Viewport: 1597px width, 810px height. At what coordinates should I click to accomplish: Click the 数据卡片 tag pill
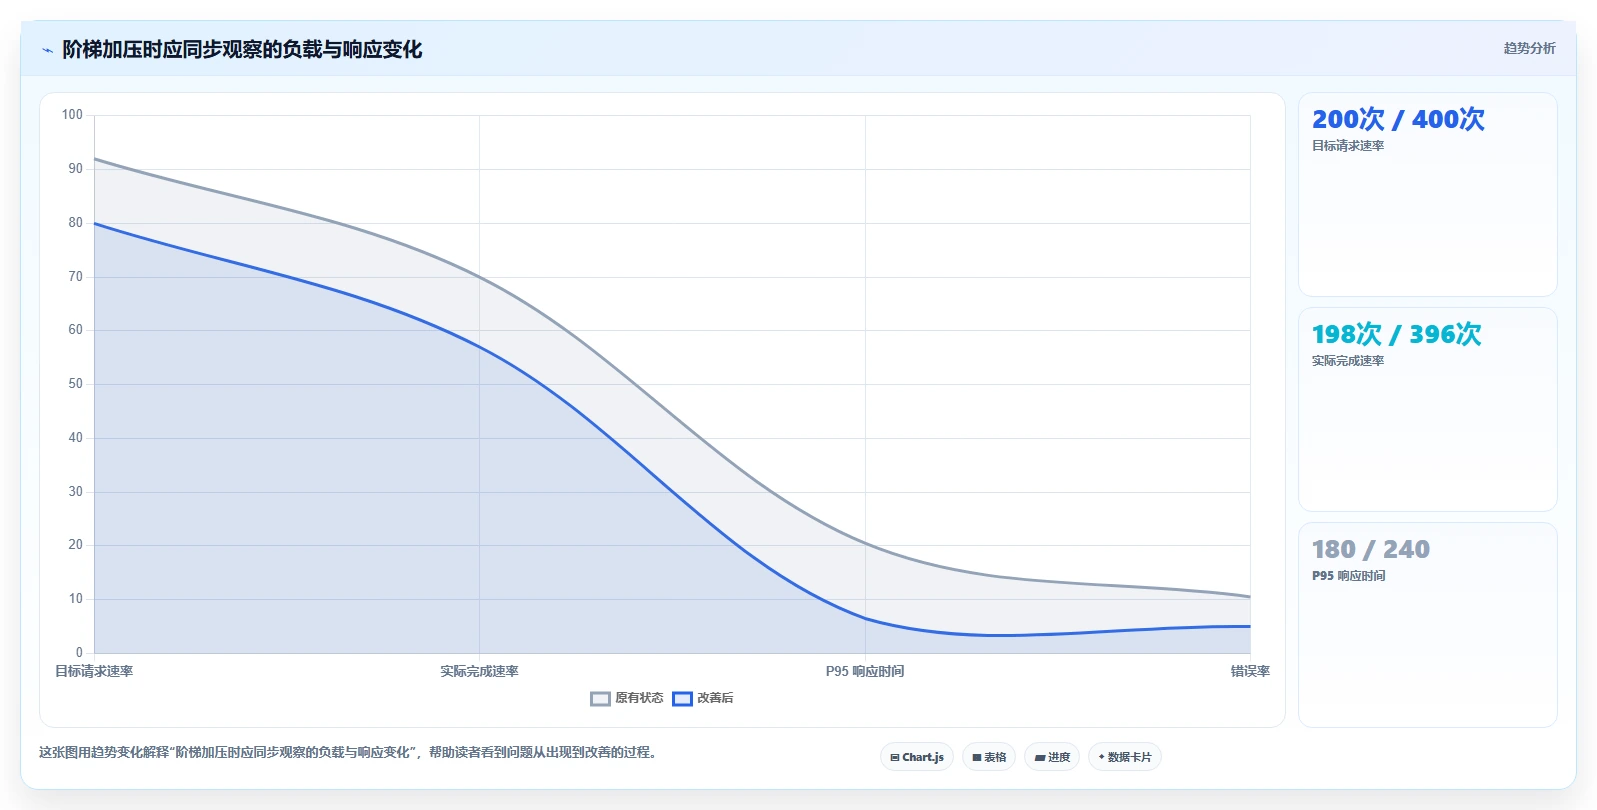[1125, 757]
